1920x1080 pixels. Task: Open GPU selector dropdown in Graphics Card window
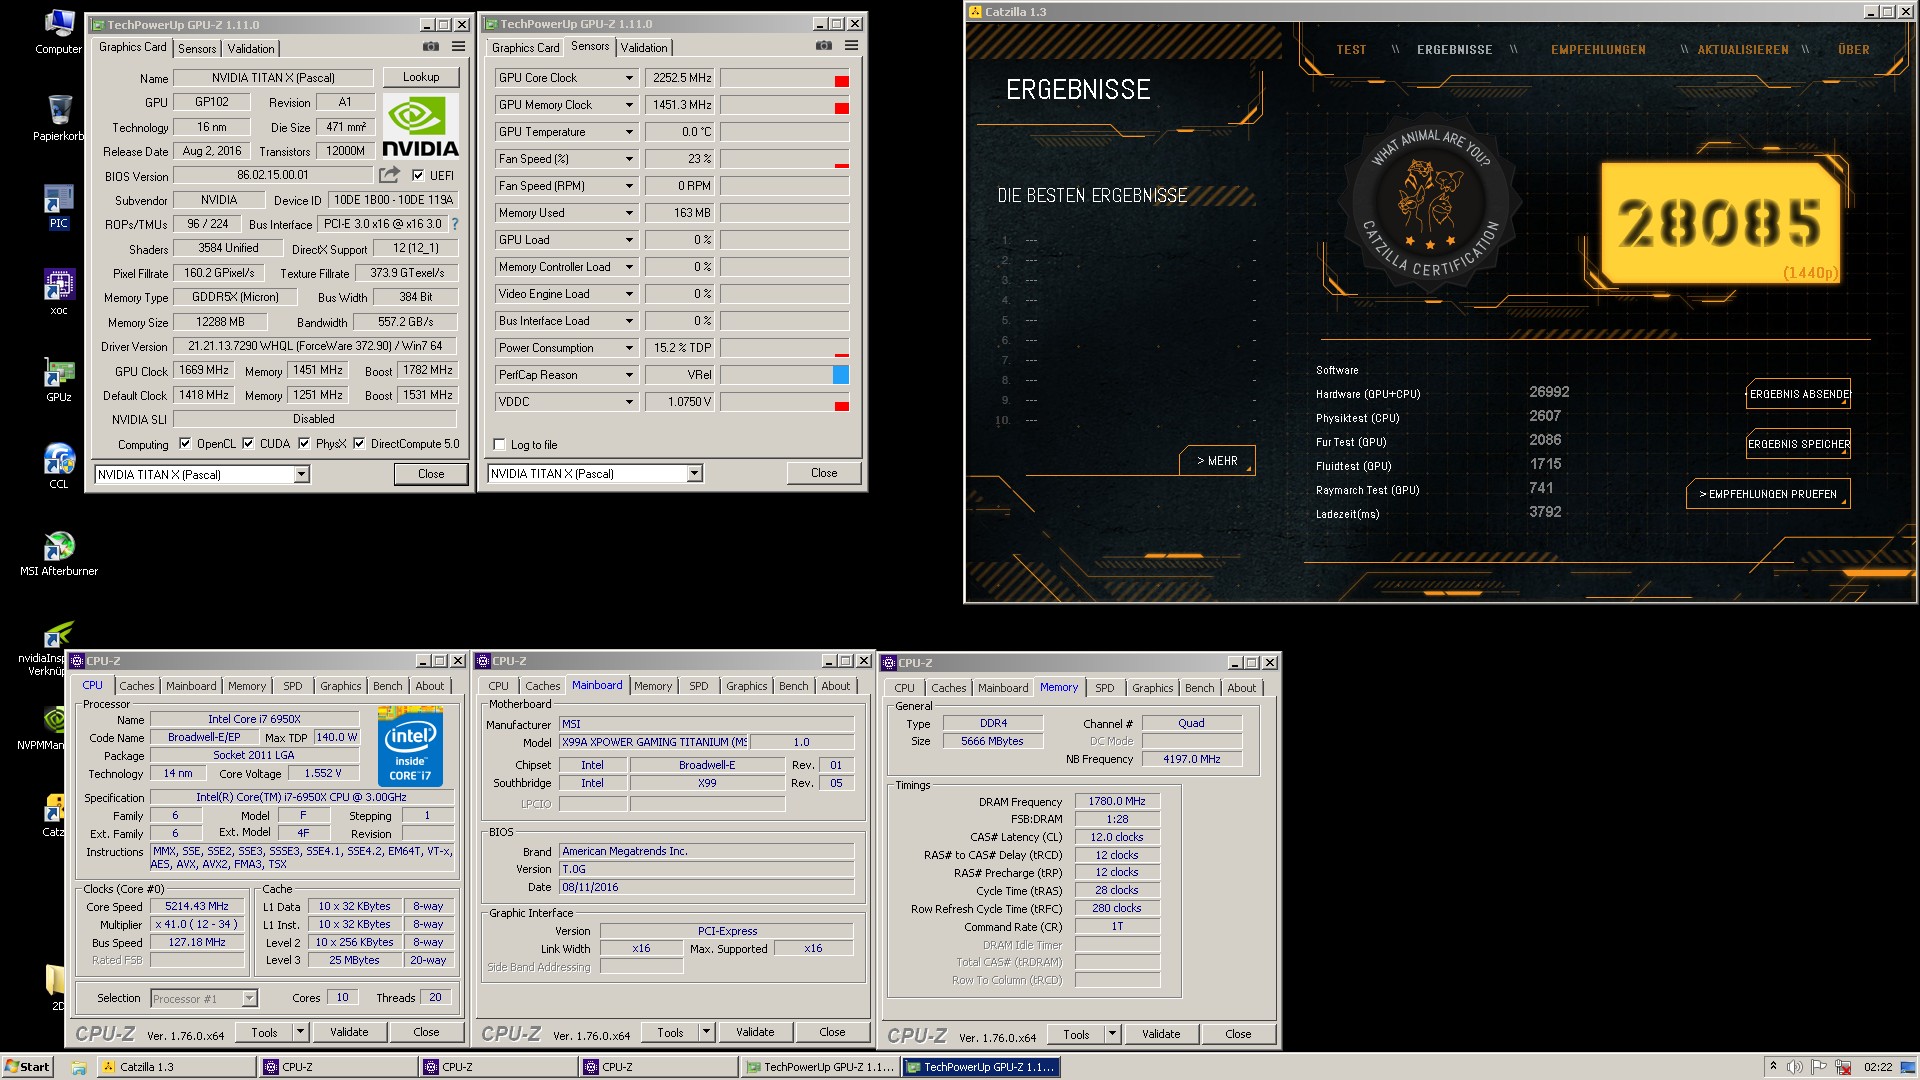(301, 475)
